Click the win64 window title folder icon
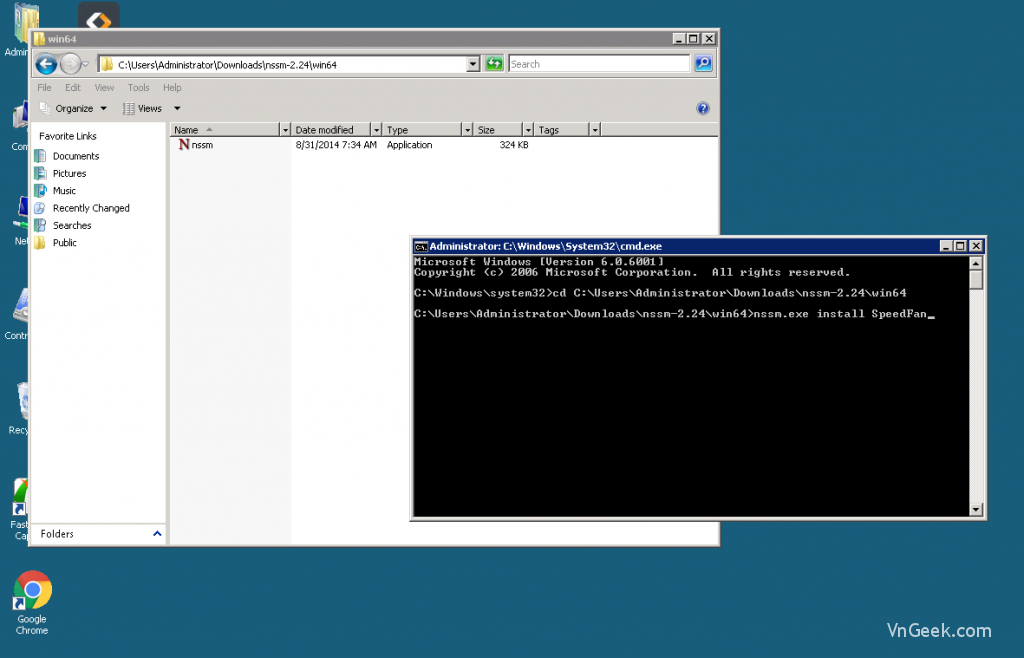This screenshot has height=658, width=1024. [x=39, y=39]
